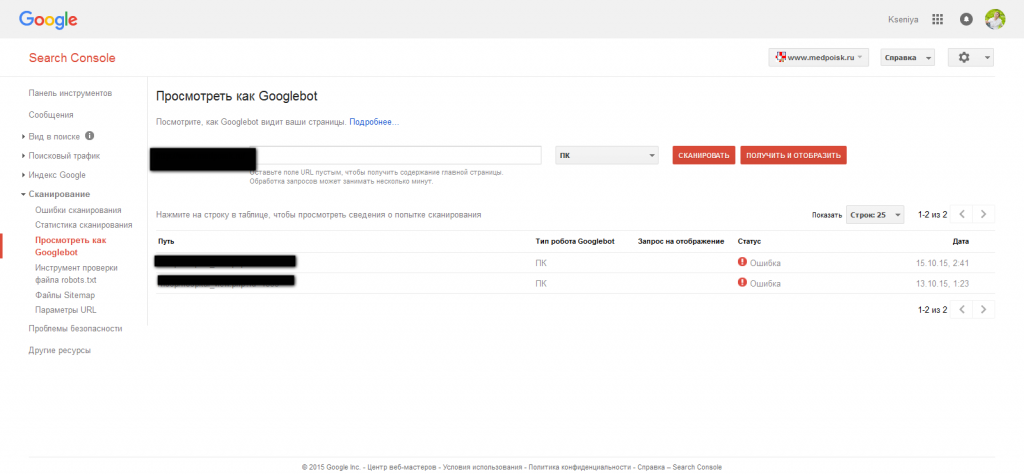Click Ошибка status in 15.10.15 row

(x=765, y=263)
